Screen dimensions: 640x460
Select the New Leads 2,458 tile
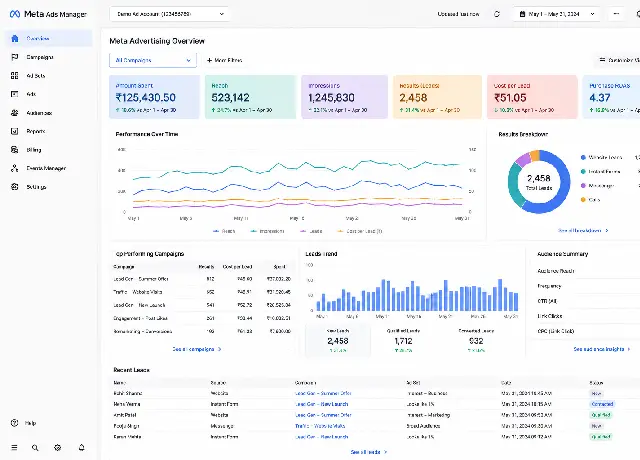338,340
